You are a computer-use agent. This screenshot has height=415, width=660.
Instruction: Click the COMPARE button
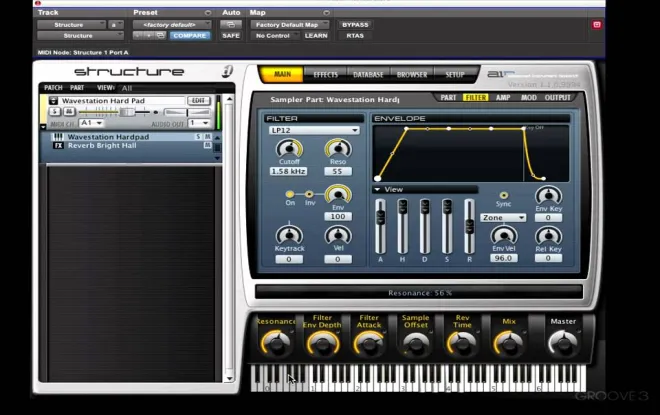(x=189, y=36)
